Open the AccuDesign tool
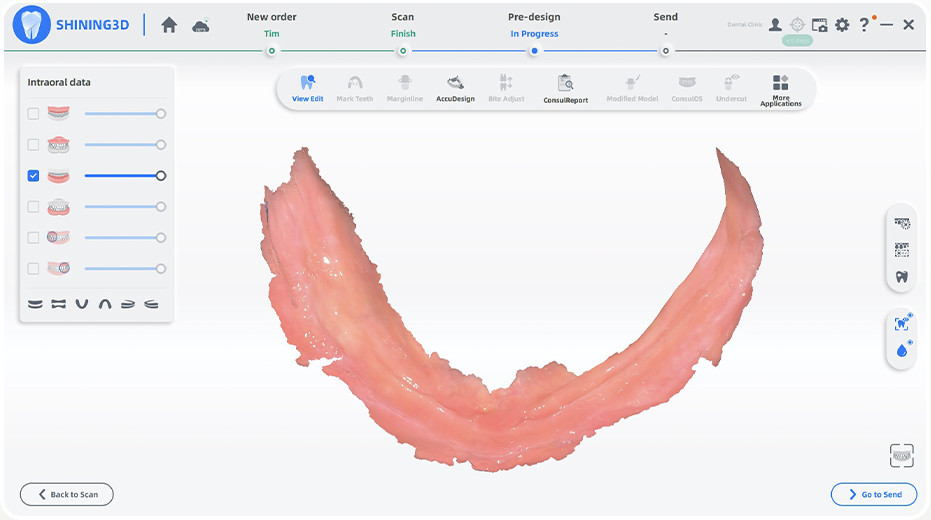931x520 pixels. coord(455,88)
